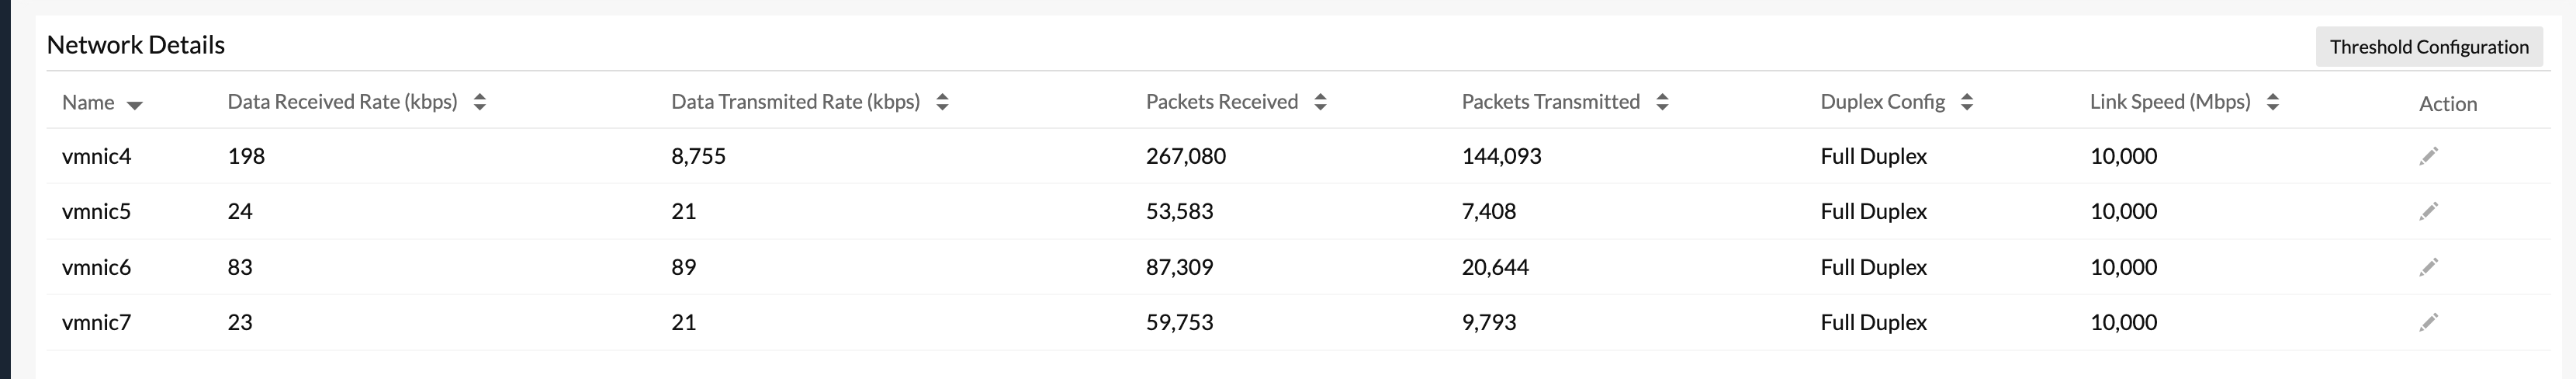Sort by Data Received Rate arrows

tap(480, 102)
